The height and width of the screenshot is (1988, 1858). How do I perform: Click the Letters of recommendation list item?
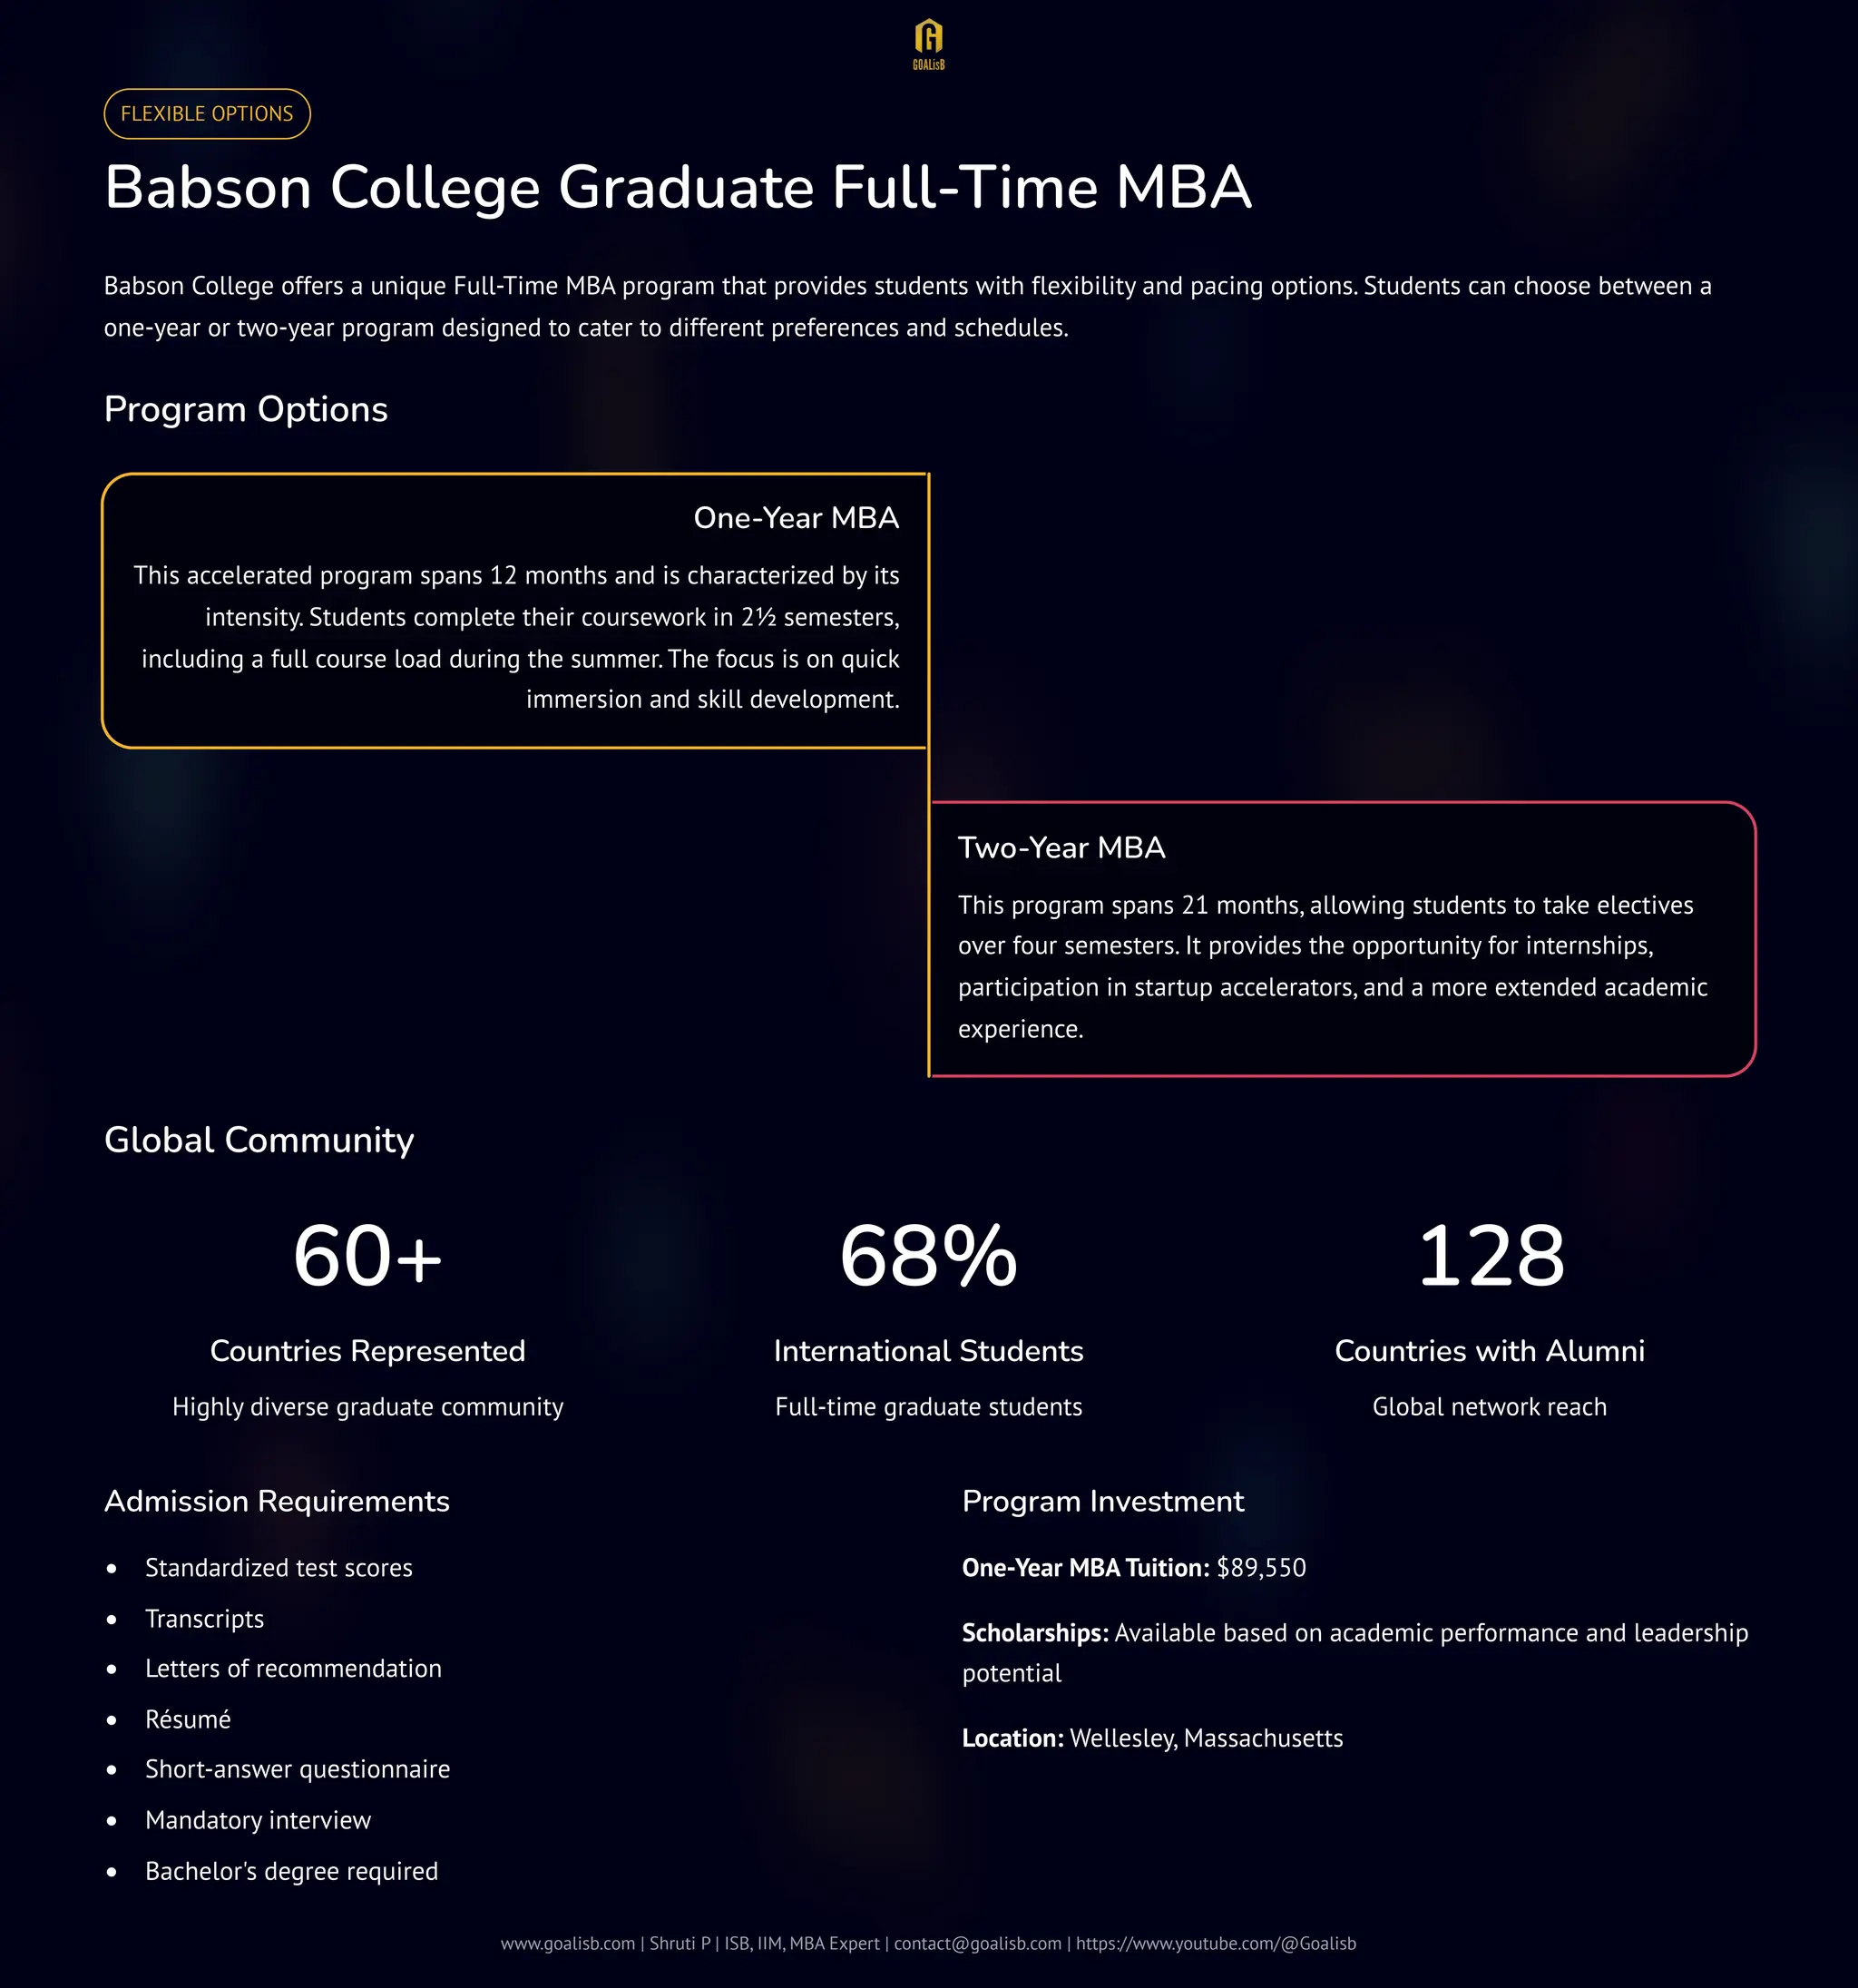293,1669
